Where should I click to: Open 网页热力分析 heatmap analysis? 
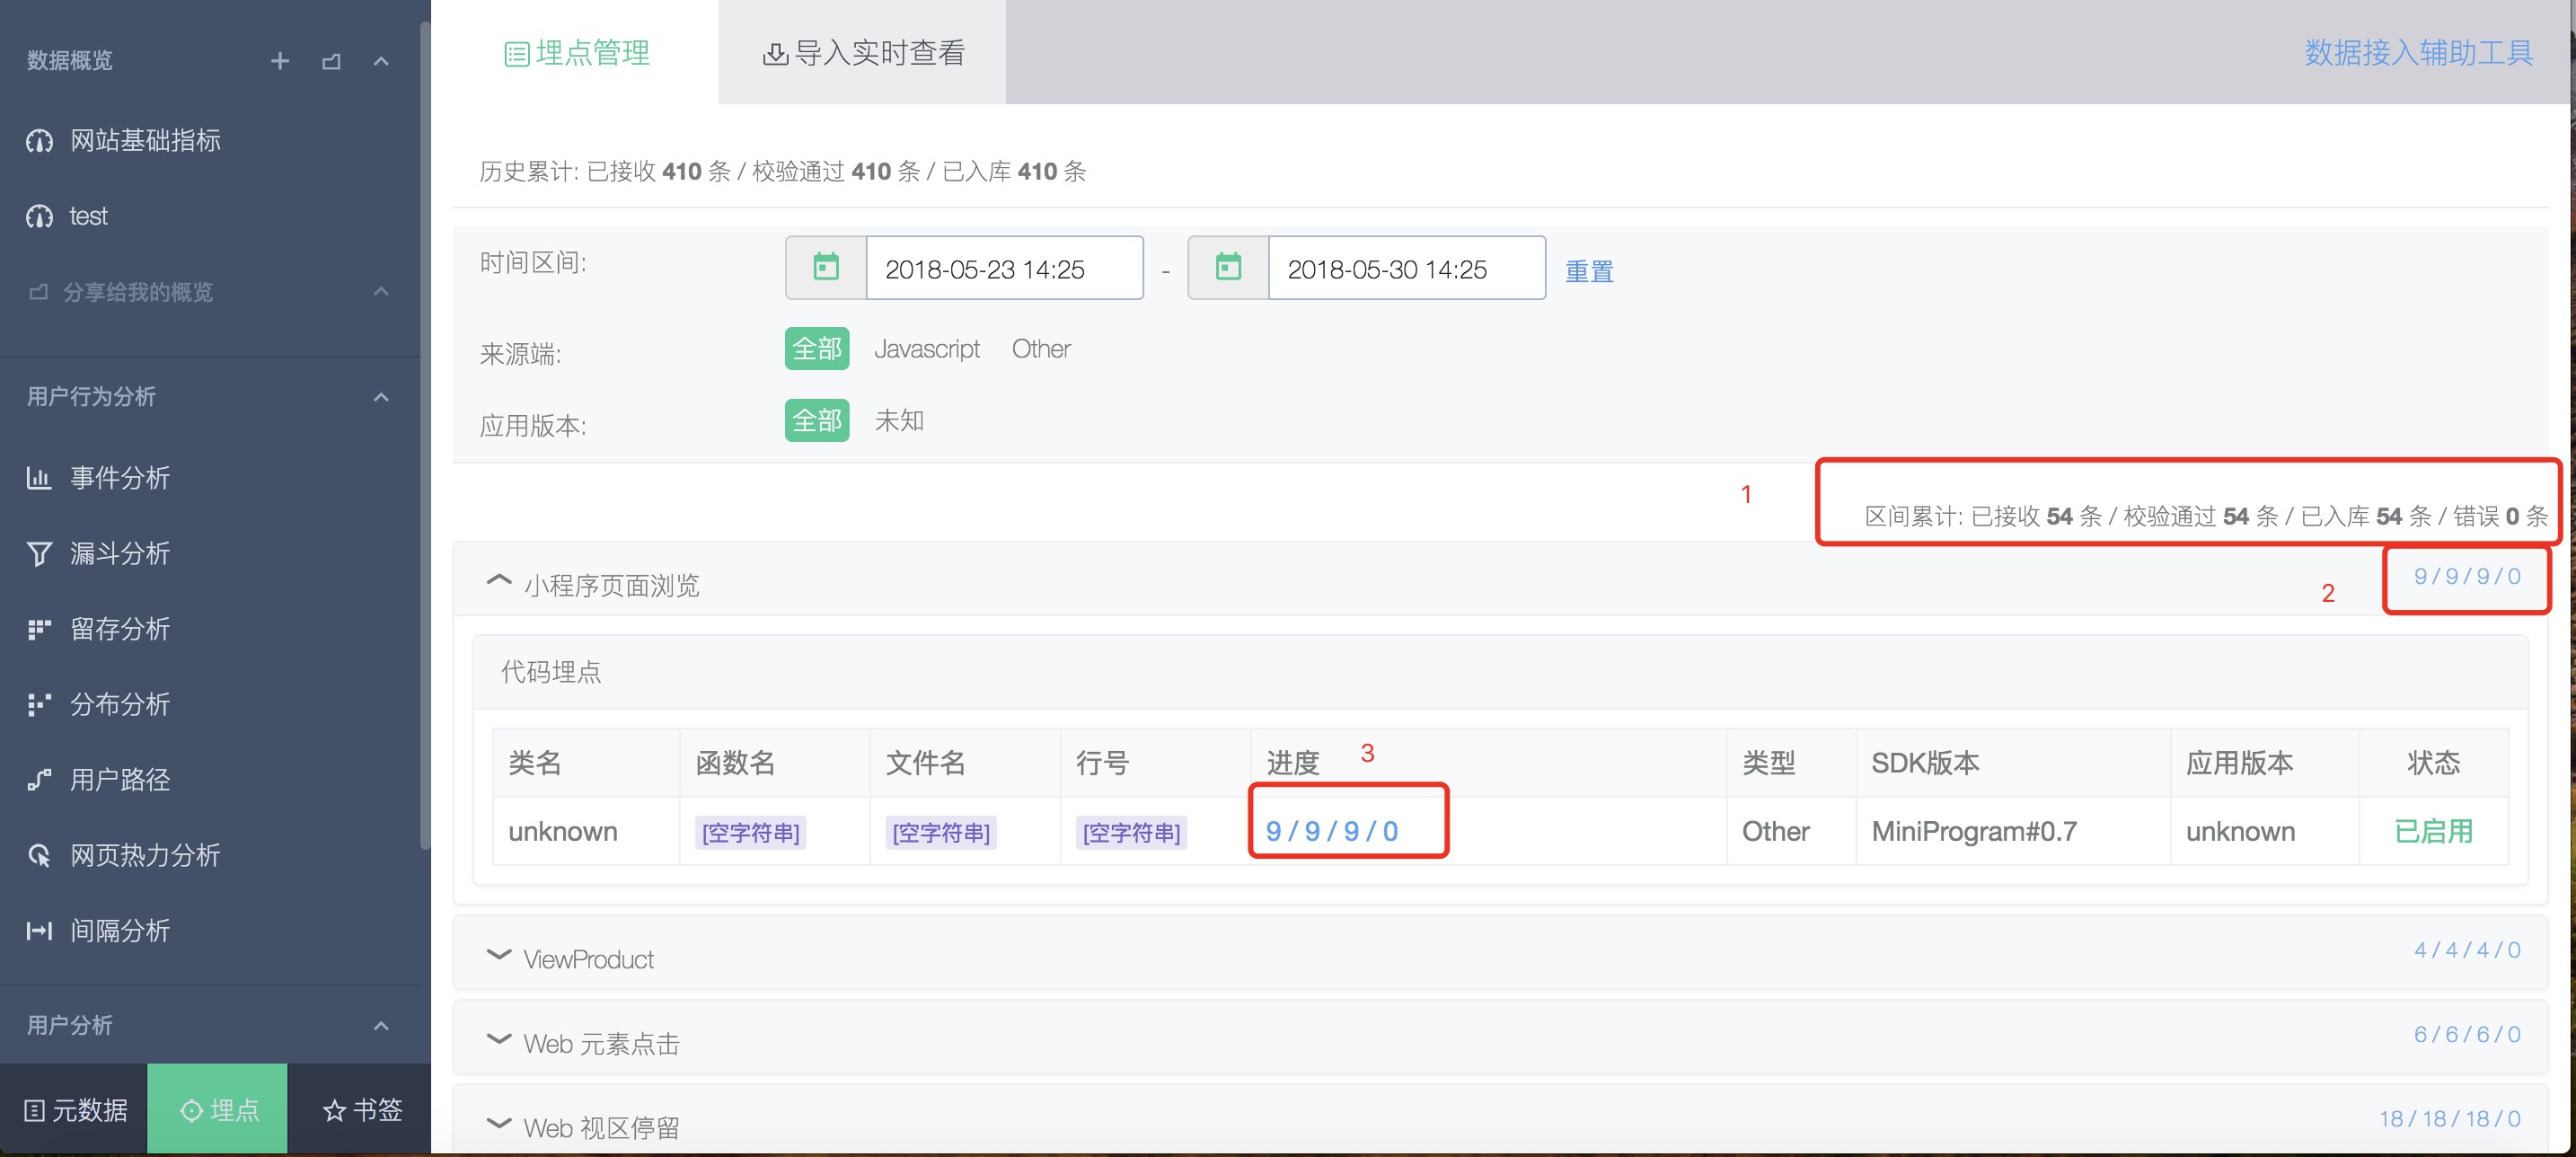click(144, 855)
